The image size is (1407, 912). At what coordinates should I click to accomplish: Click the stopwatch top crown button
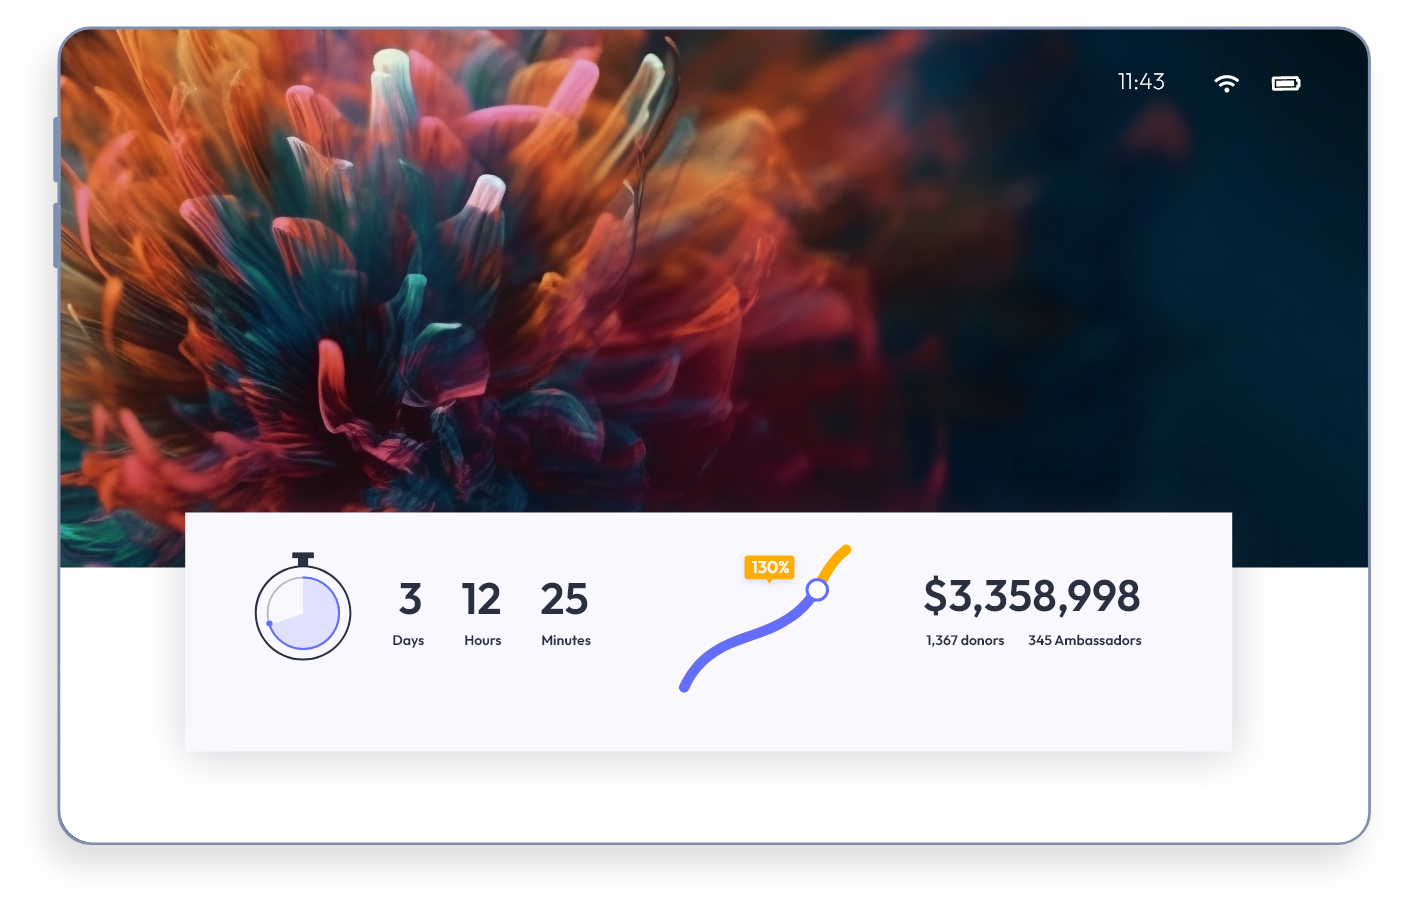point(303,559)
